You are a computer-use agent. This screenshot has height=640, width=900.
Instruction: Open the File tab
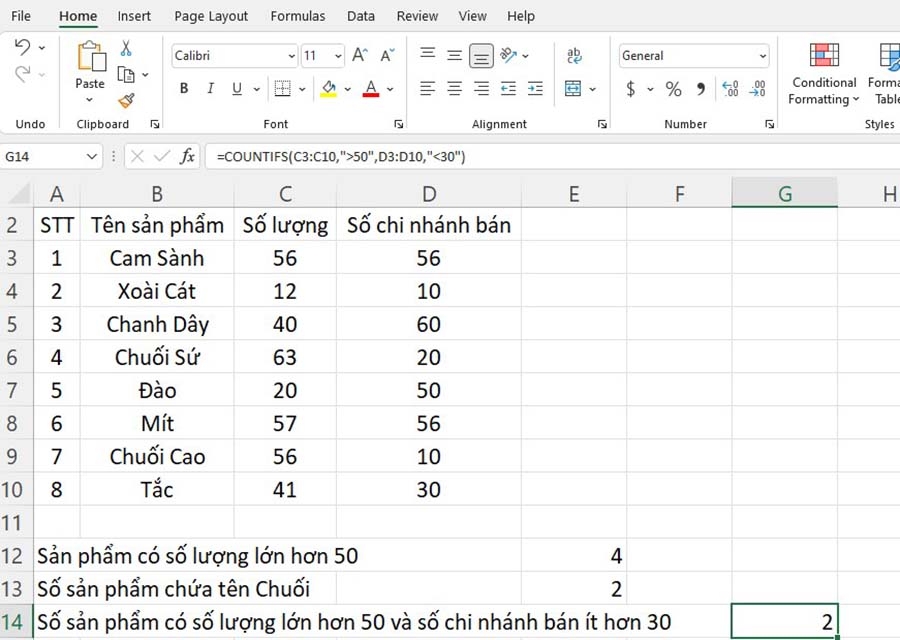pos(21,16)
